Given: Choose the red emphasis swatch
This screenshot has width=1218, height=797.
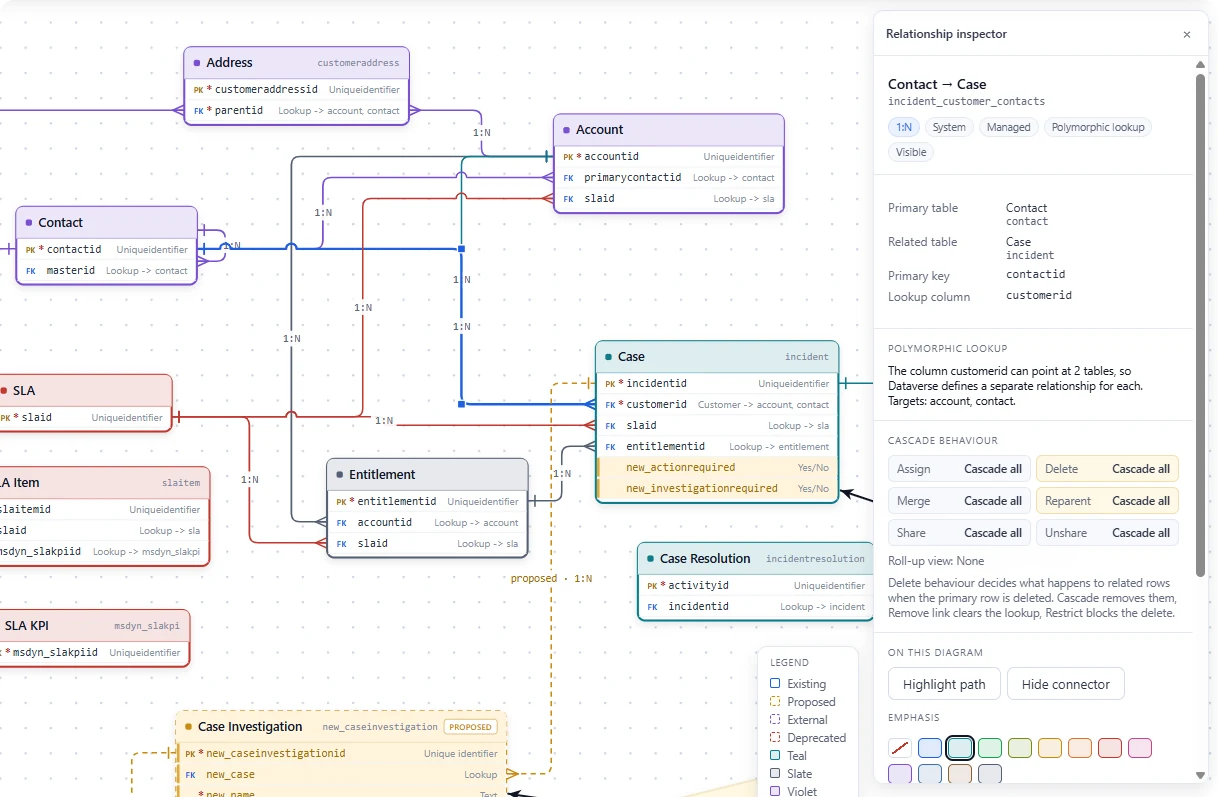Looking at the screenshot, I should tap(1110, 748).
